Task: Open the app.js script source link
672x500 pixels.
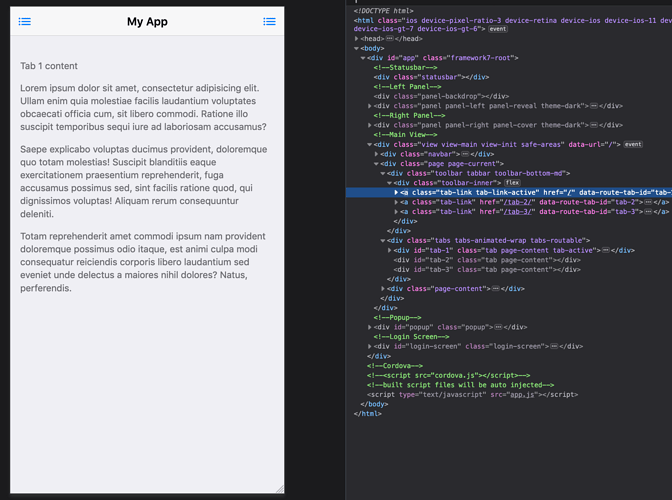Action: point(521,395)
